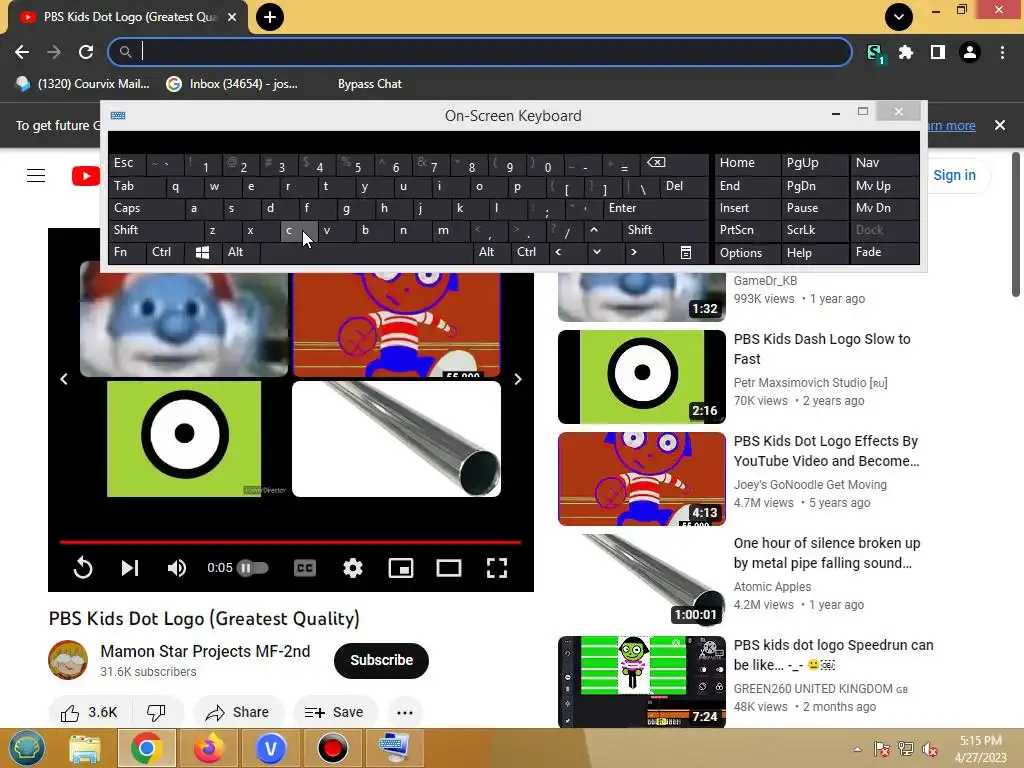Open the Chrome profile avatar
Image resolution: width=1024 pixels, height=768 pixels.
pyautogui.click(x=970, y=52)
